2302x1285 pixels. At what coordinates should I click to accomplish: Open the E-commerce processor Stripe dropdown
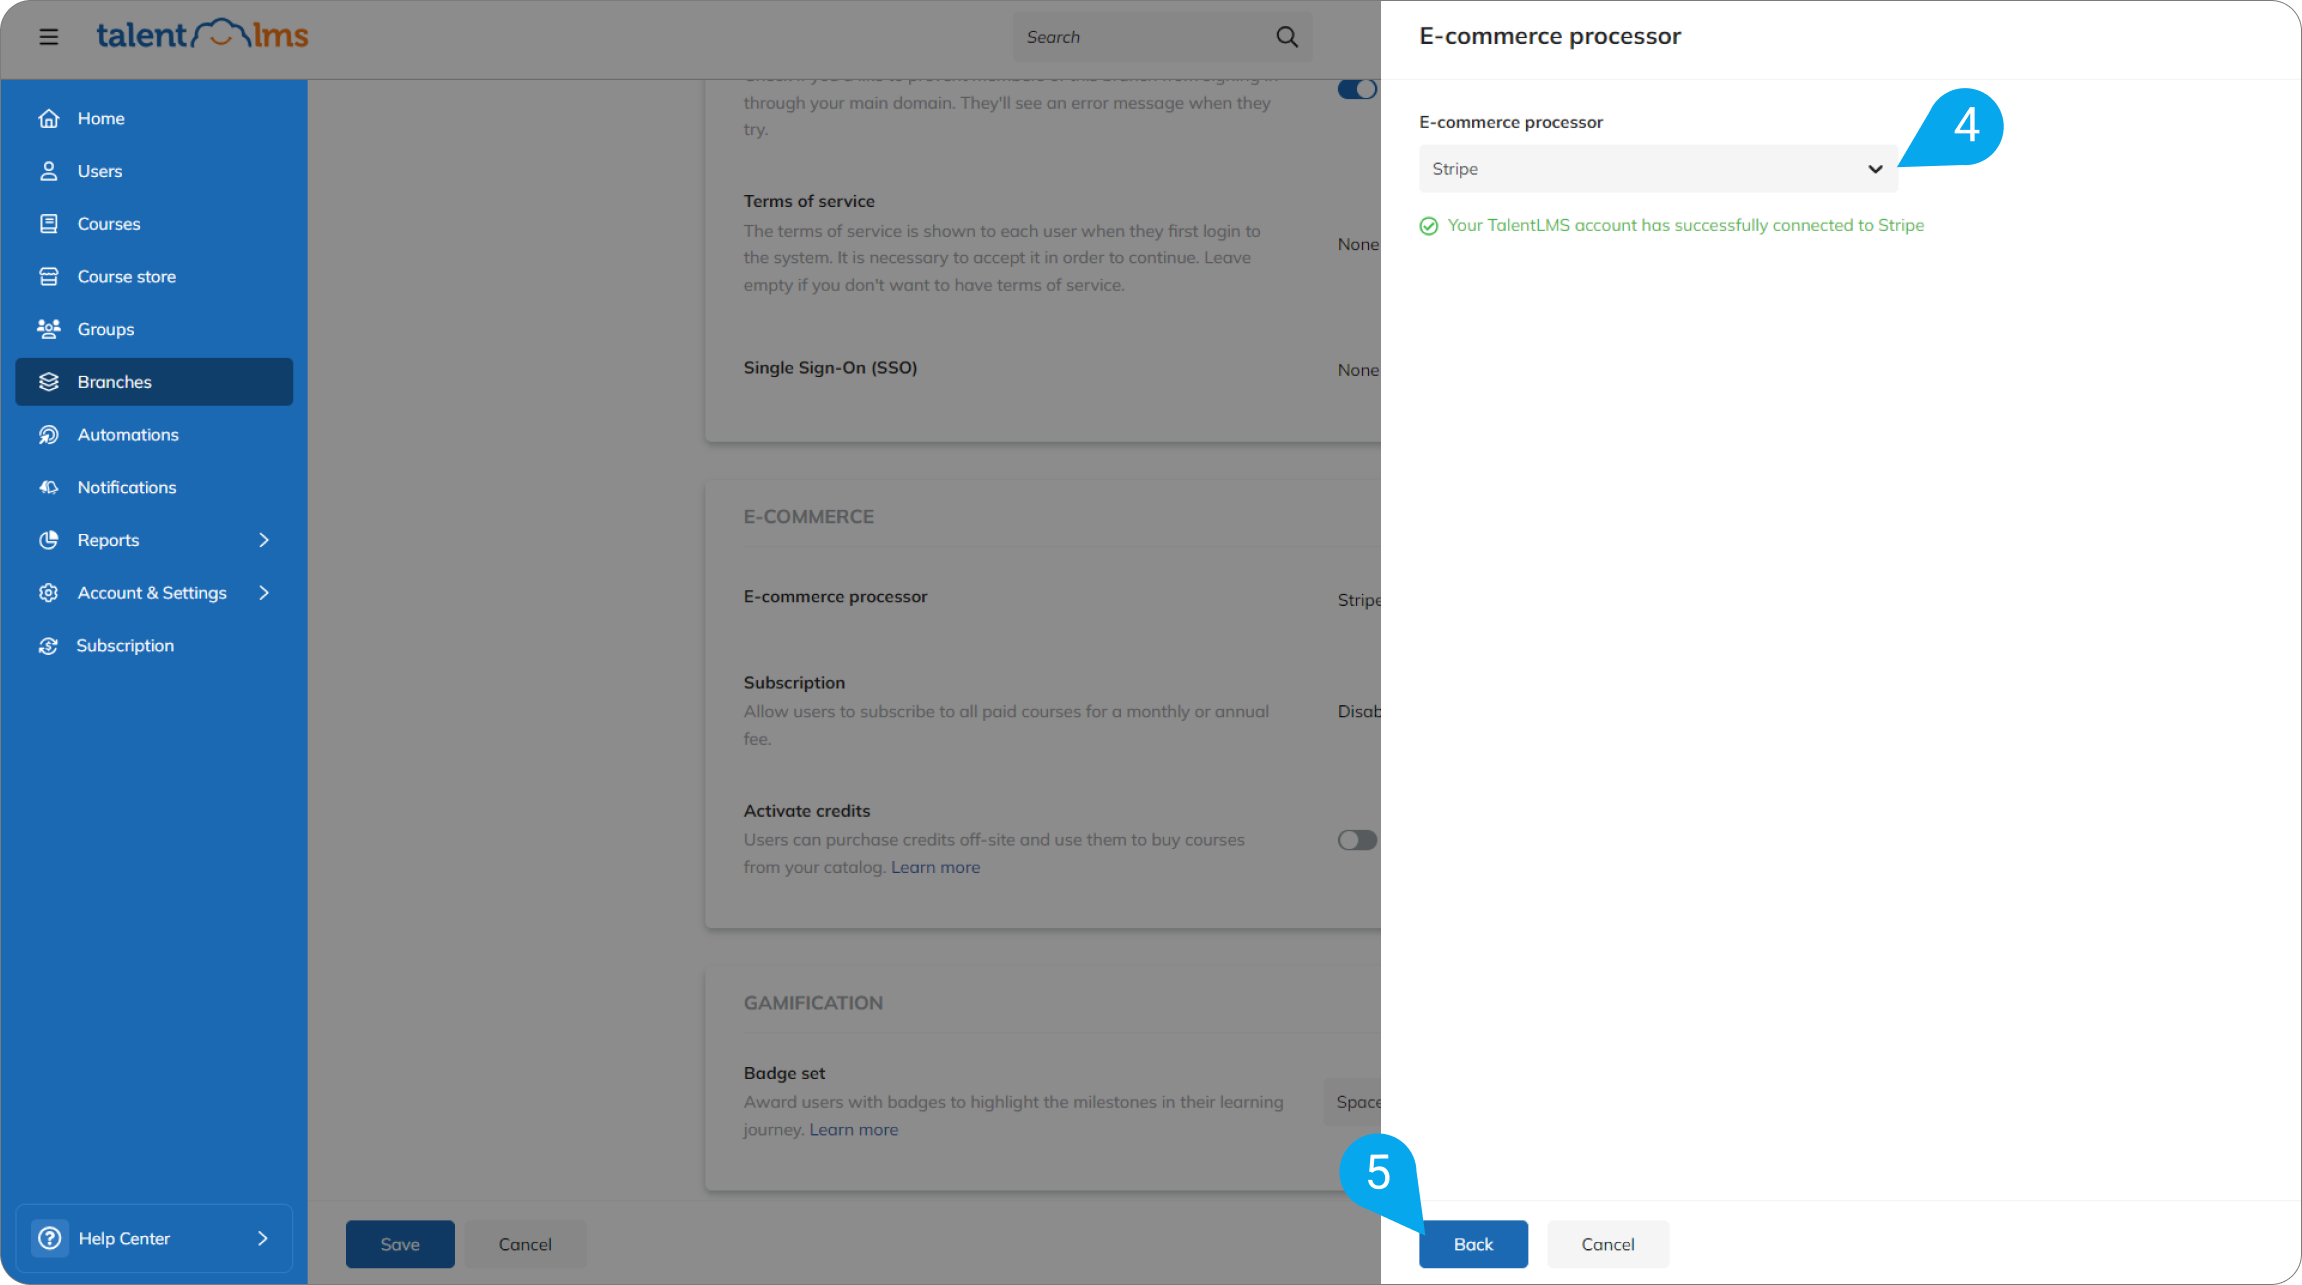pos(1658,169)
